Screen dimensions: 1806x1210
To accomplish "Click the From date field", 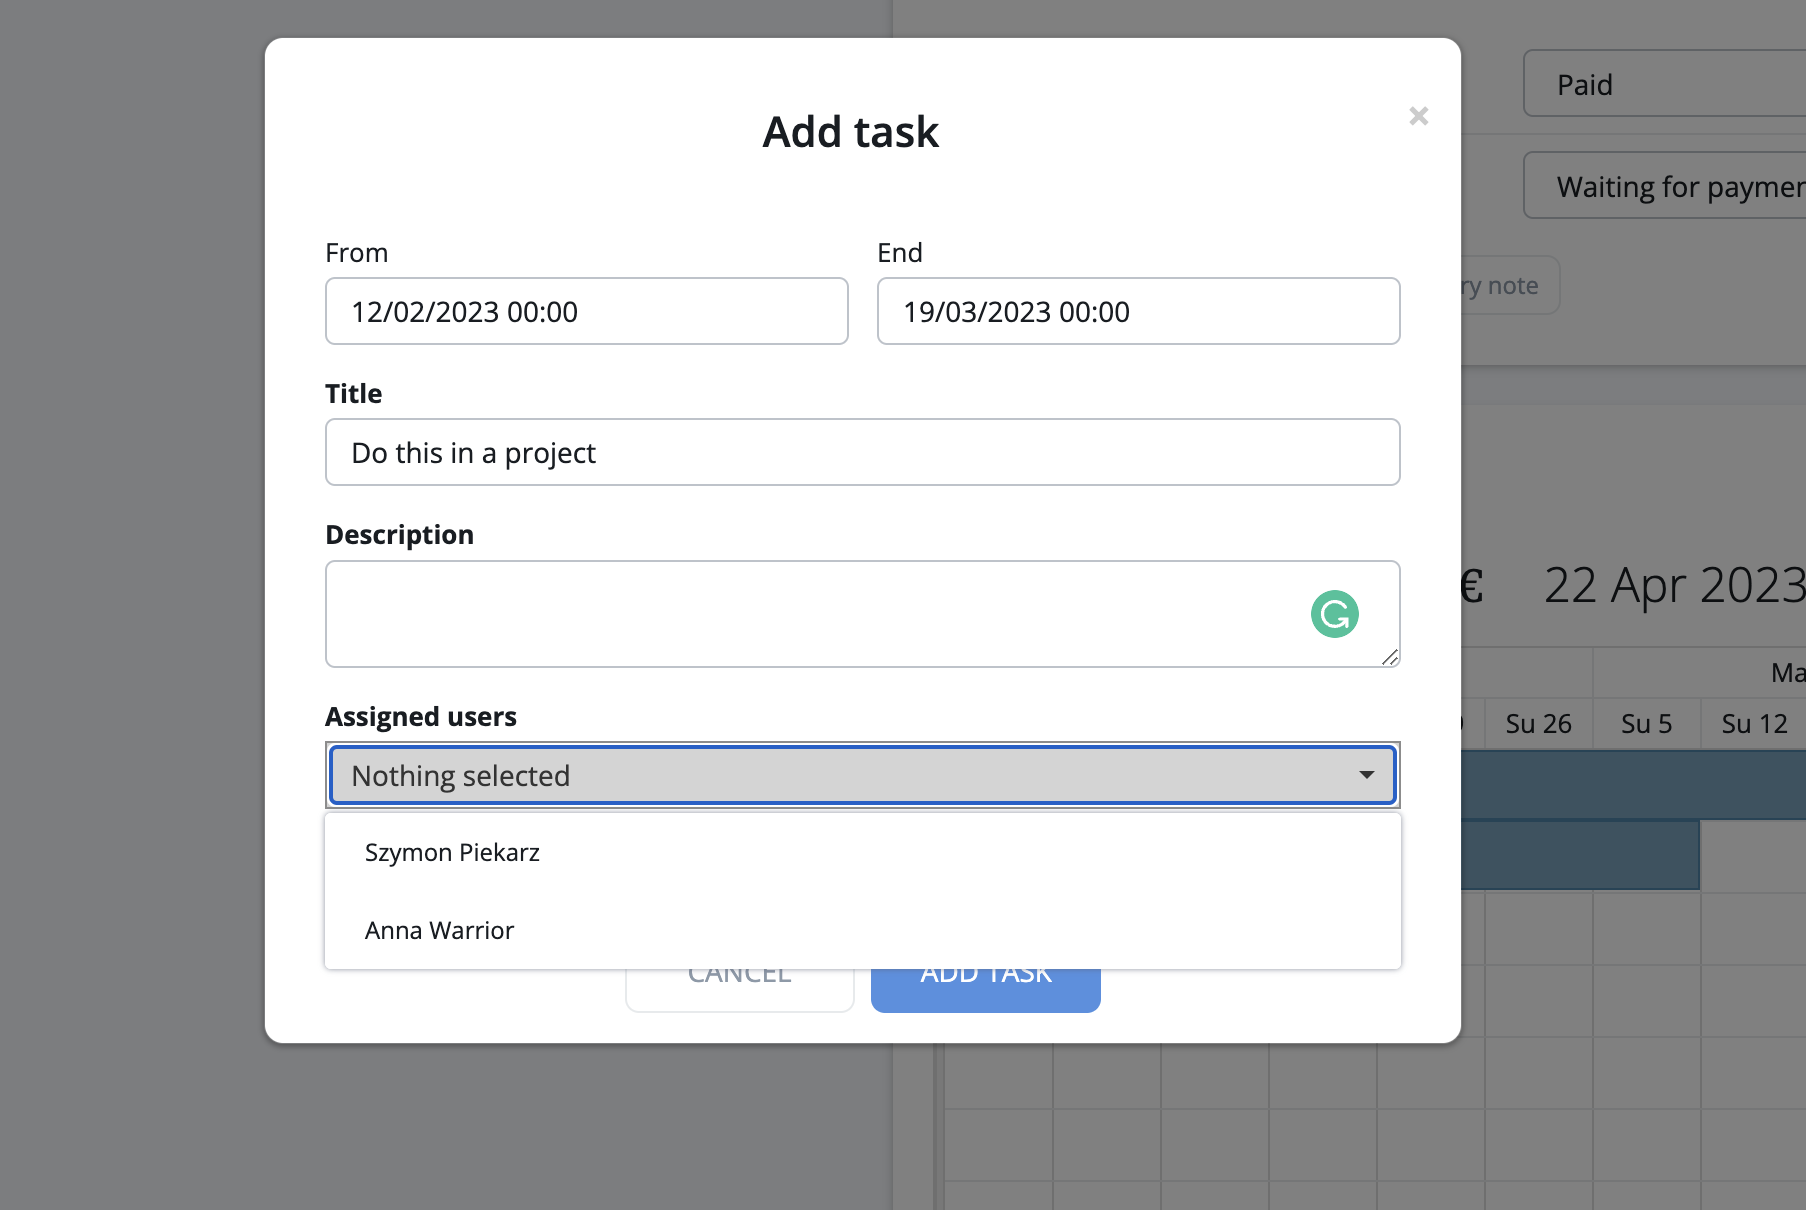I will (x=586, y=312).
